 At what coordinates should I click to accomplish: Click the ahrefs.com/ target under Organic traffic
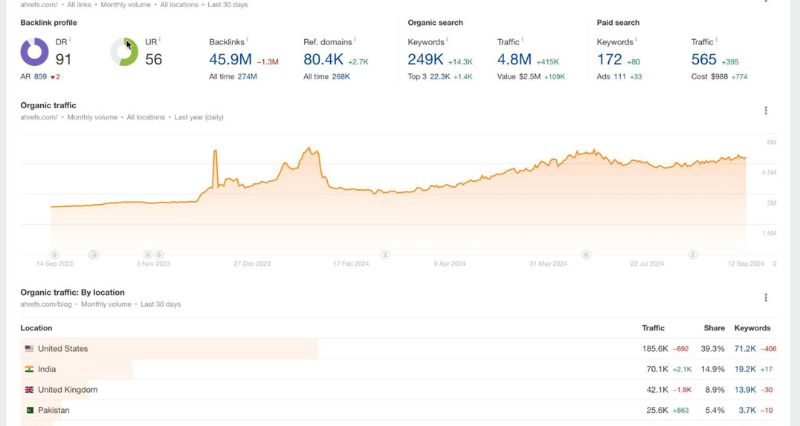tap(39, 117)
